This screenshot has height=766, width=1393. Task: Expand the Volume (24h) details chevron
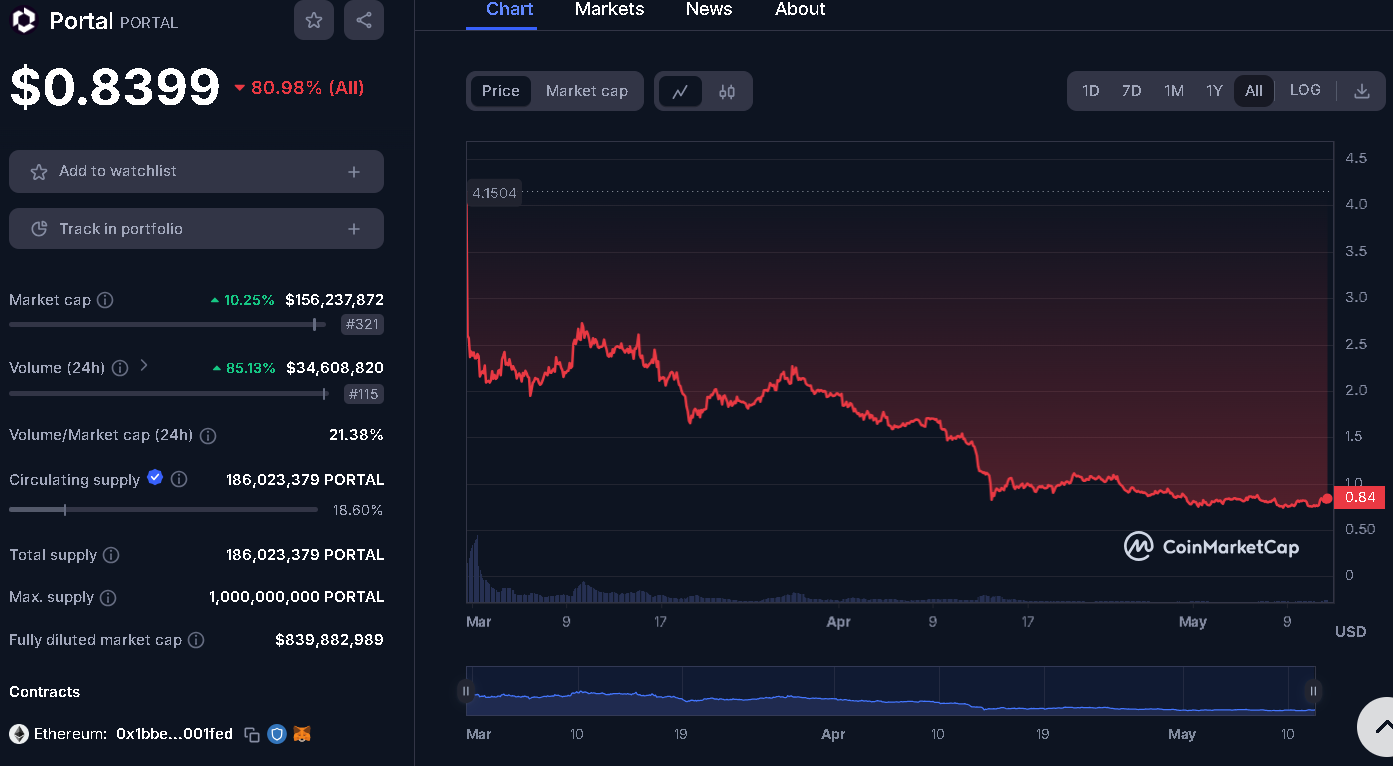point(142,367)
